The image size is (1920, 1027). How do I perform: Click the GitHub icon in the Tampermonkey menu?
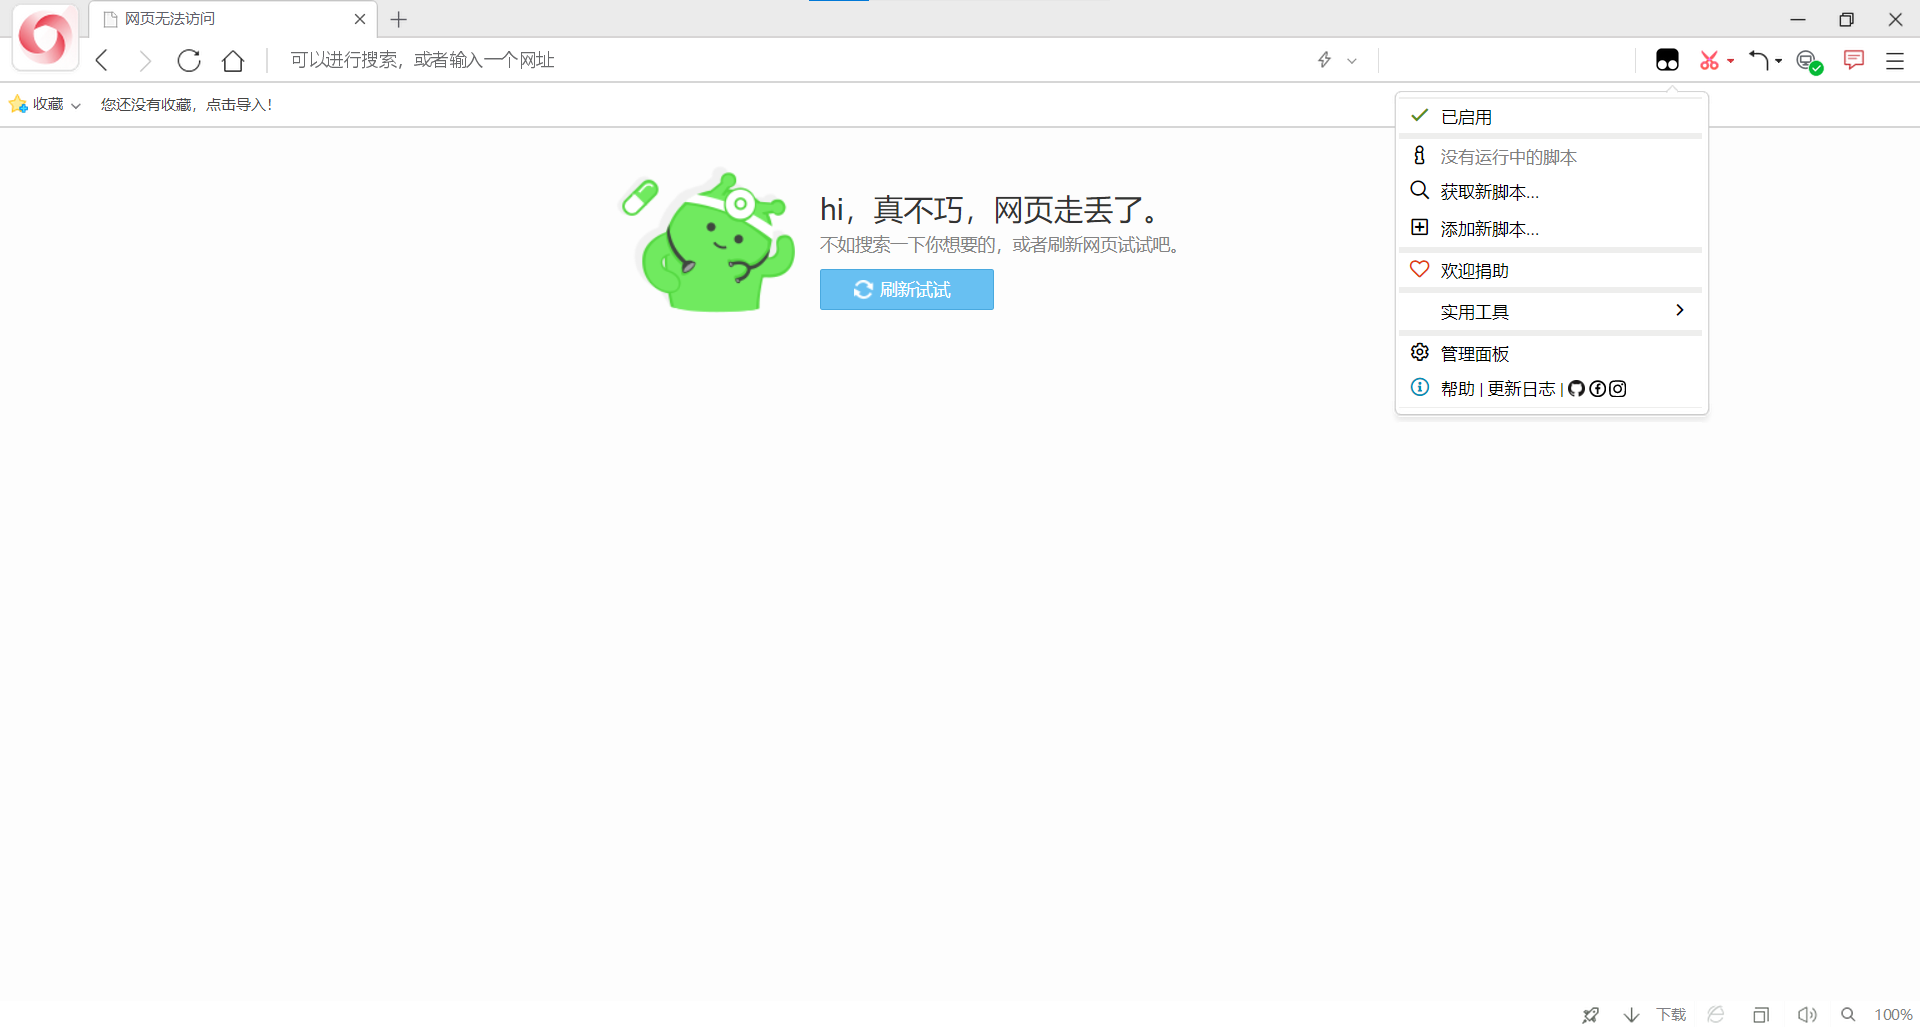tap(1576, 389)
